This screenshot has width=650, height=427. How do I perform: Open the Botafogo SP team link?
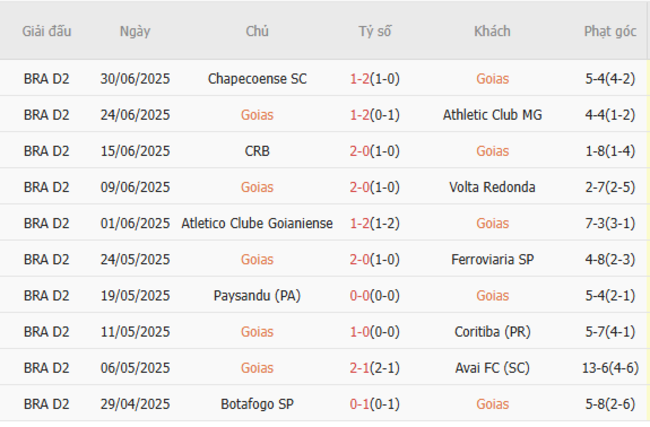[257, 404]
